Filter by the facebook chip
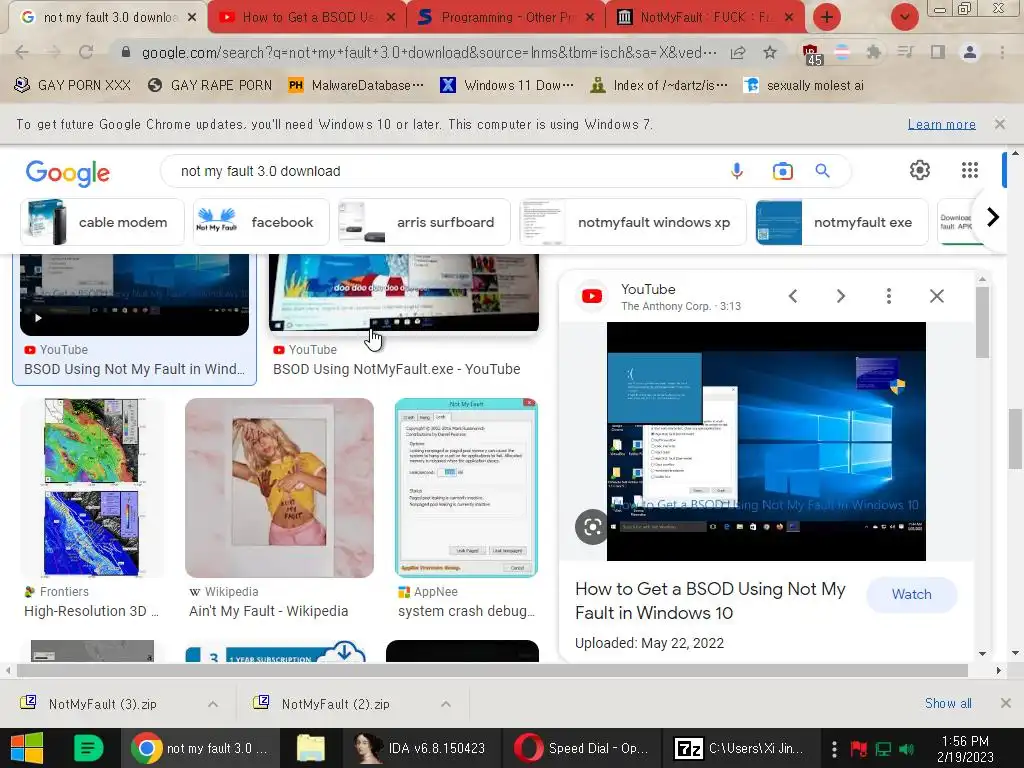Screen dimensions: 1024x768 point(260,222)
